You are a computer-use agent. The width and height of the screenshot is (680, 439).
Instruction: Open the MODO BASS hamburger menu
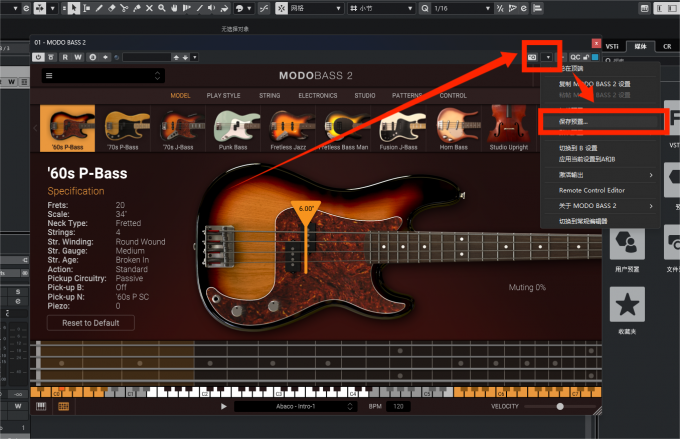tap(49, 76)
